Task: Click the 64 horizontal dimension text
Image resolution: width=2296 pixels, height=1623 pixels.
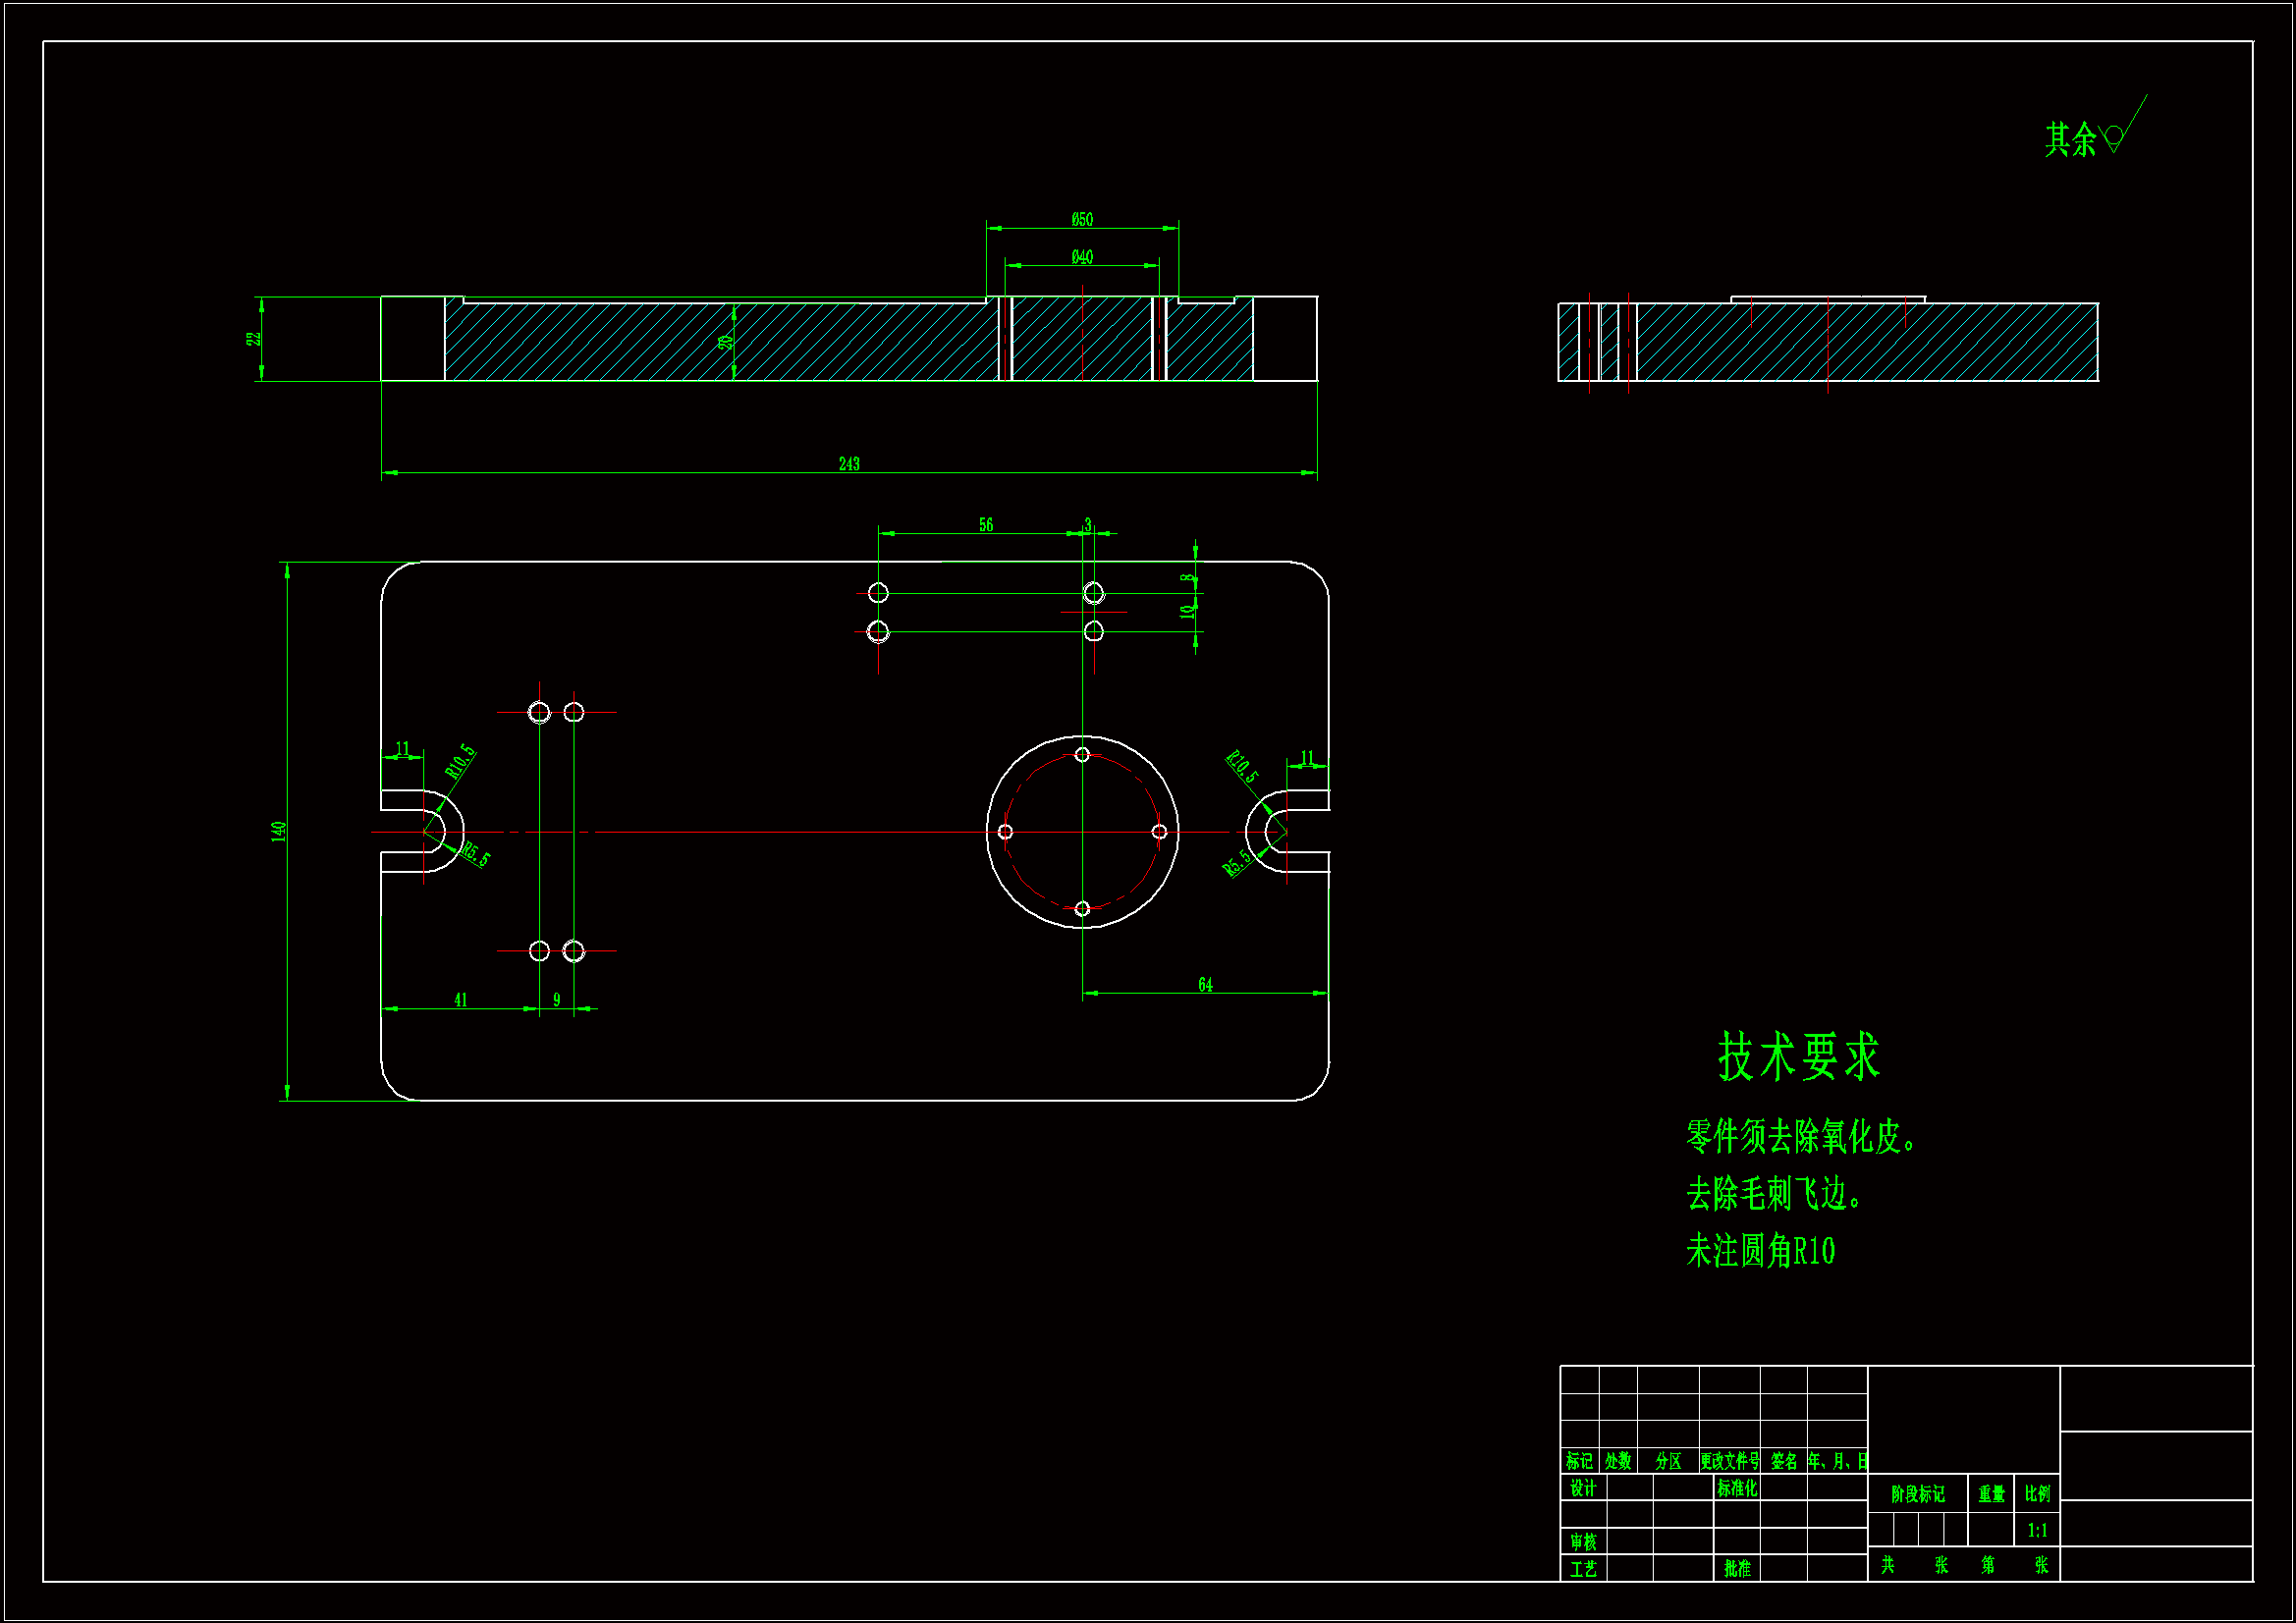Action: point(1205,985)
